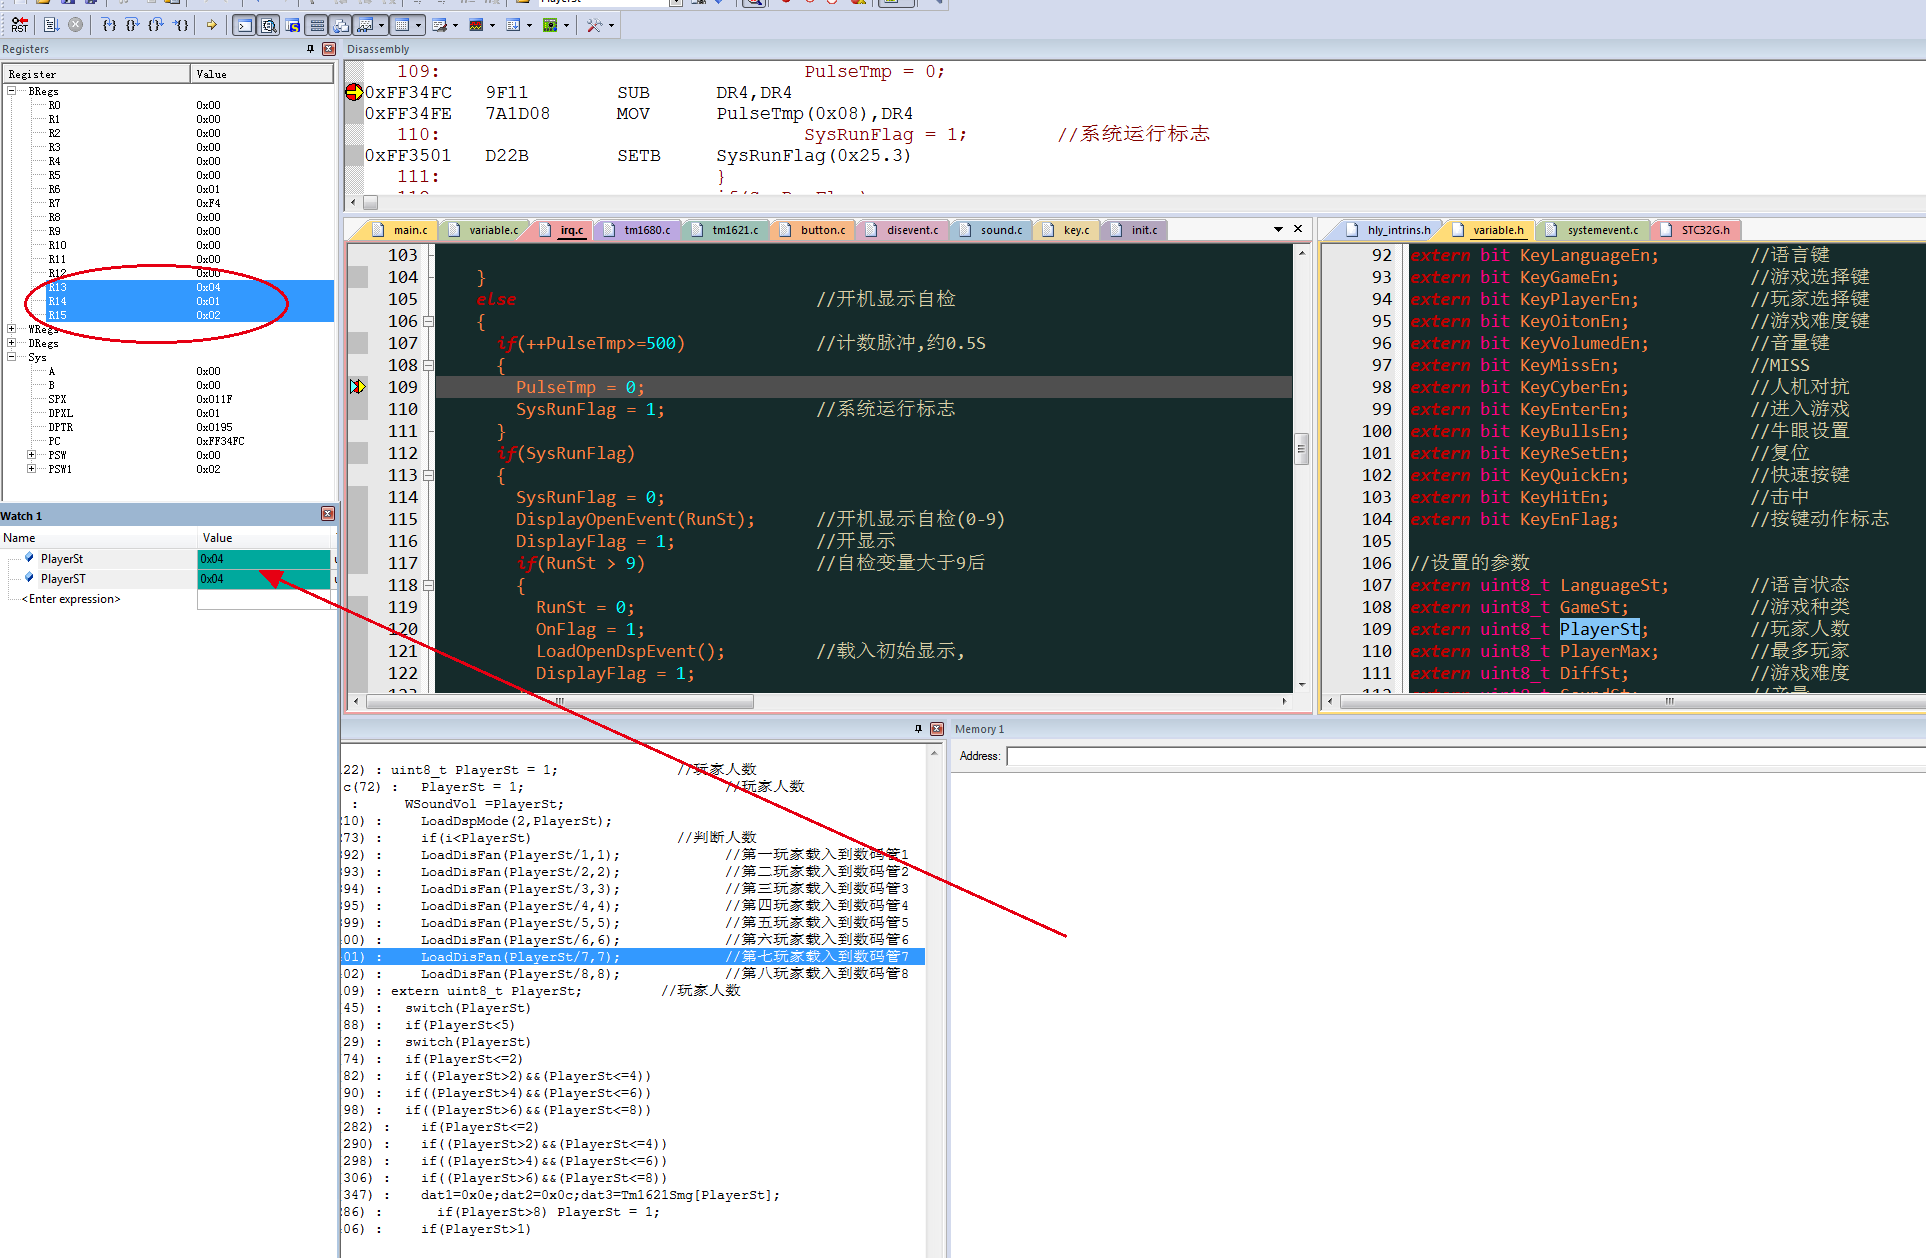The height and width of the screenshot is (1258, 1926).
Task: Click the Memory 1 Address input field
Action: [x=1465, y=756]
